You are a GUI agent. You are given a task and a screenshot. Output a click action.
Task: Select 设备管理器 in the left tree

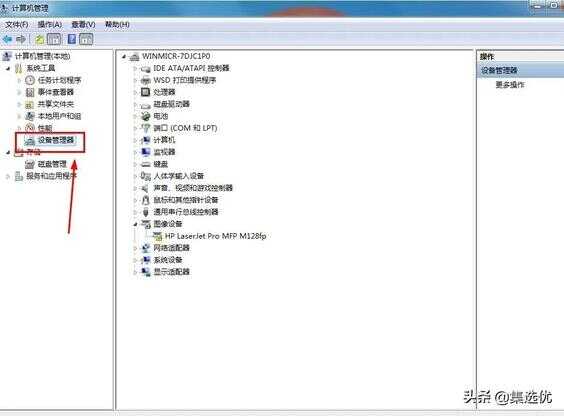tap(56, 140)
